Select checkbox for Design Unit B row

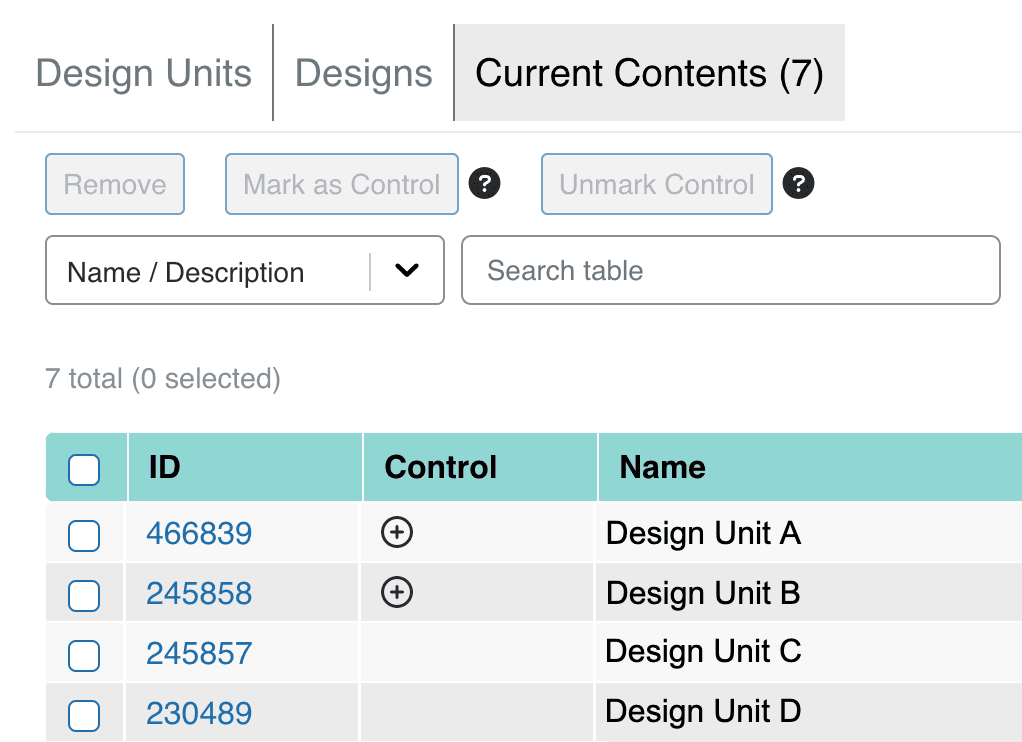84,595
